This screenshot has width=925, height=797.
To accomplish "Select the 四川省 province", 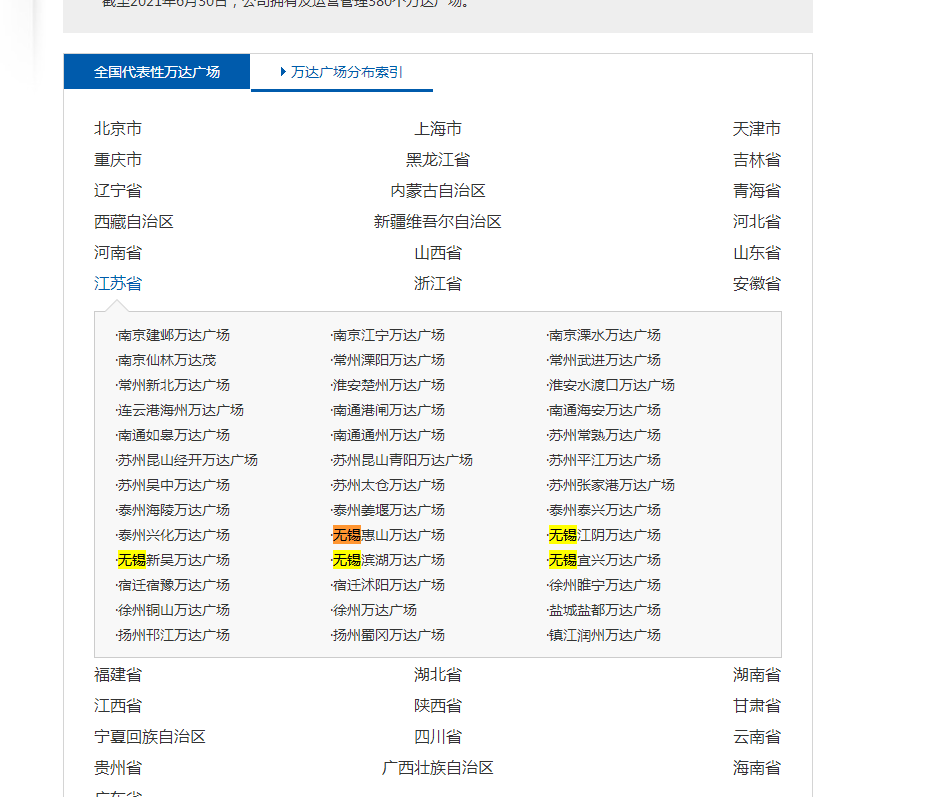I will (x=438, y=737).
